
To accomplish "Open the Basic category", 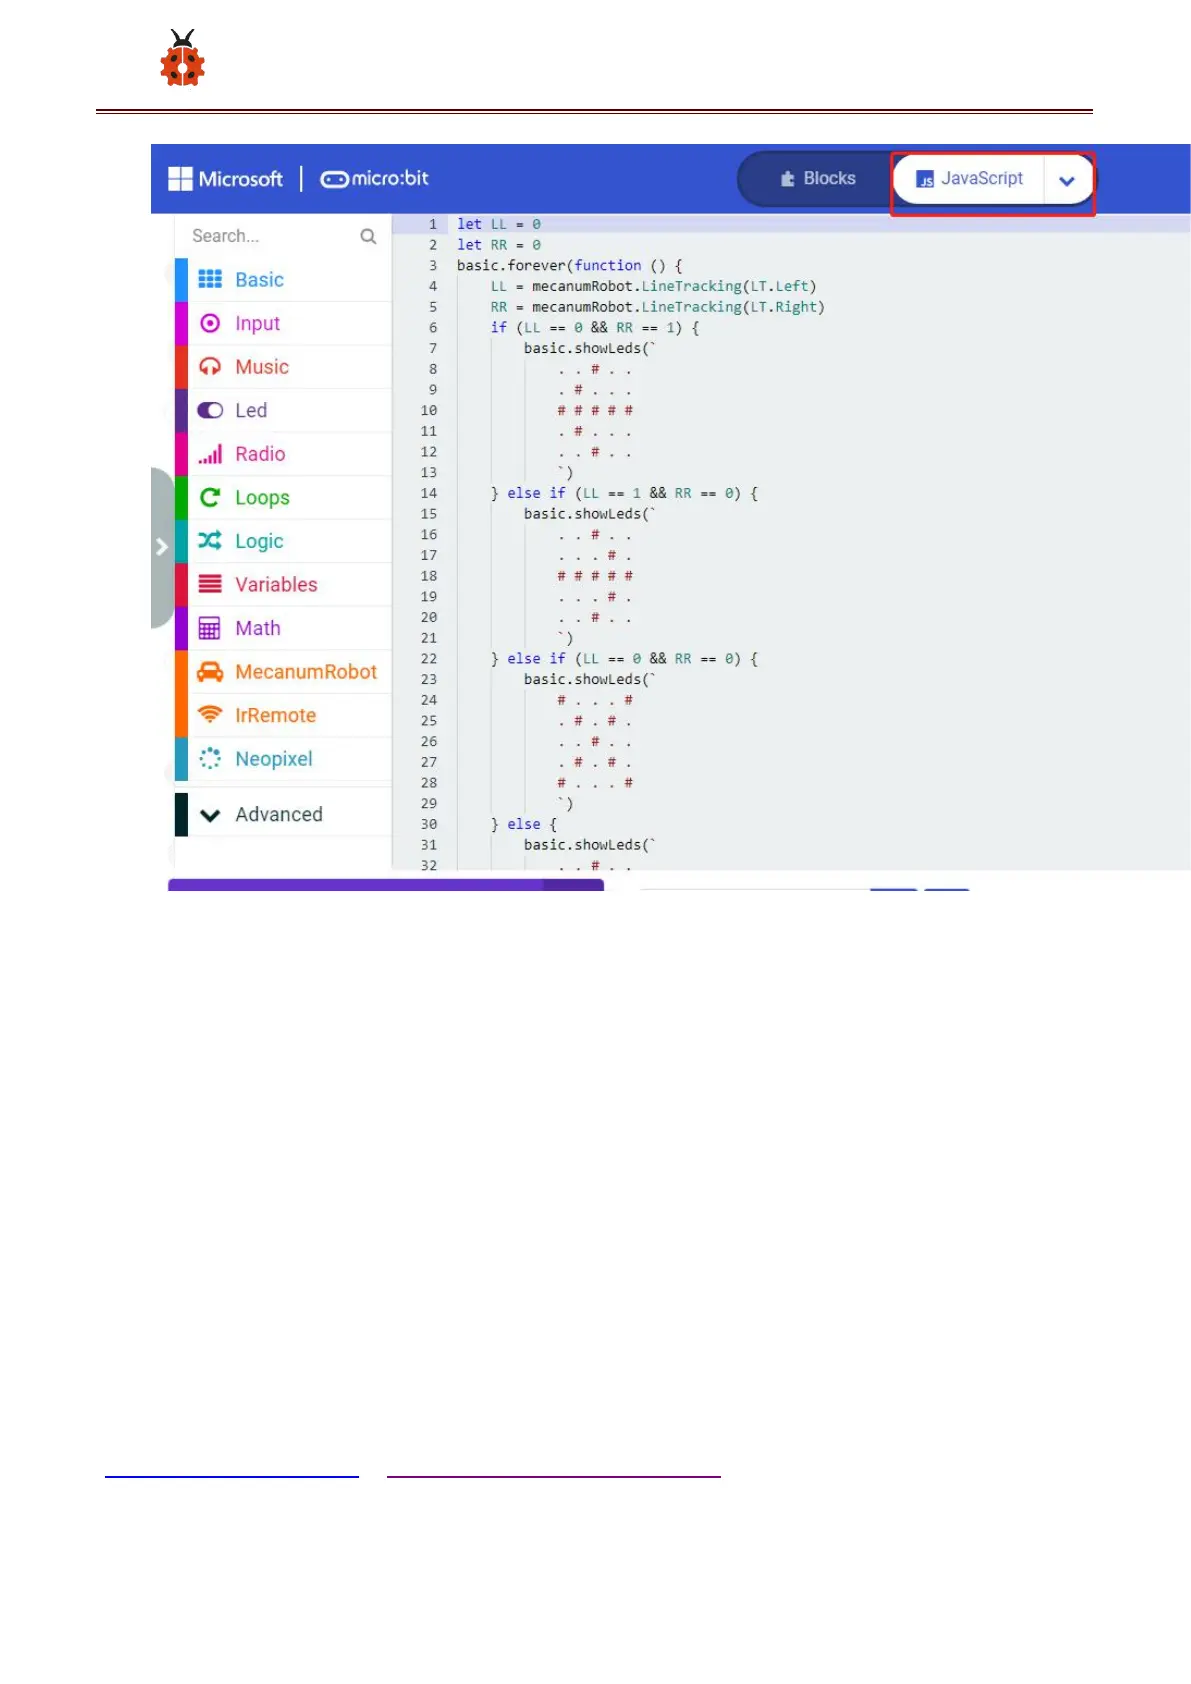I will coord(283,280).
